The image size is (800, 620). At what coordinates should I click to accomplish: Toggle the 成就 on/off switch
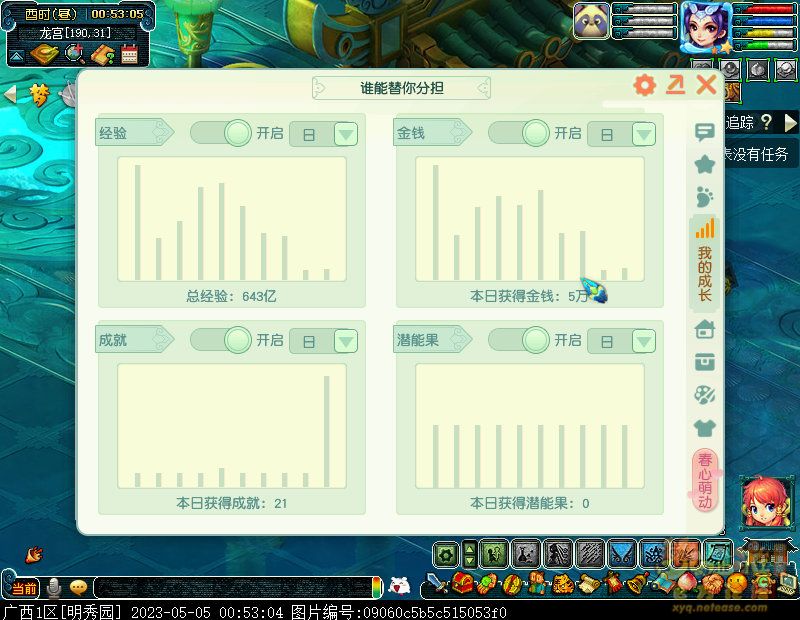click(x=220, y=340)
